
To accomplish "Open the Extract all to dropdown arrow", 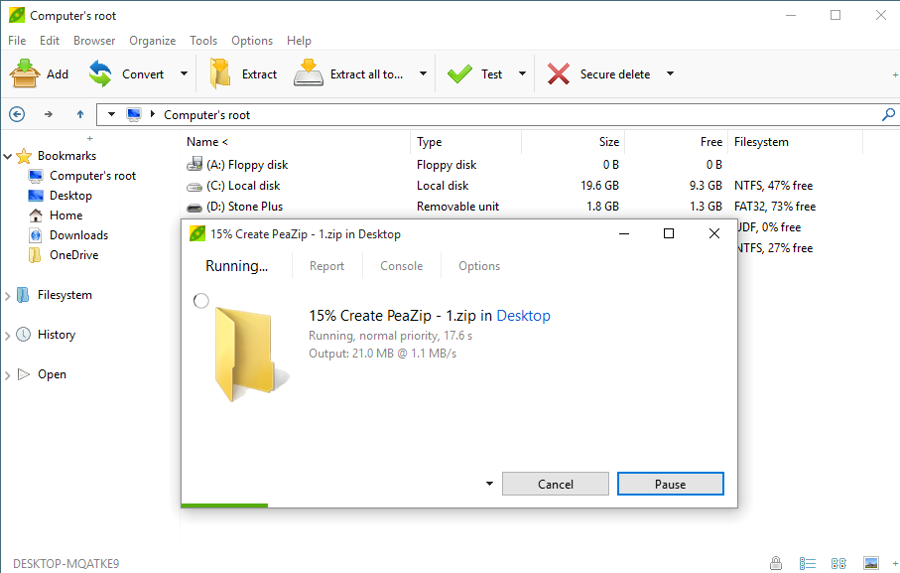I will (x=423, y=73).
